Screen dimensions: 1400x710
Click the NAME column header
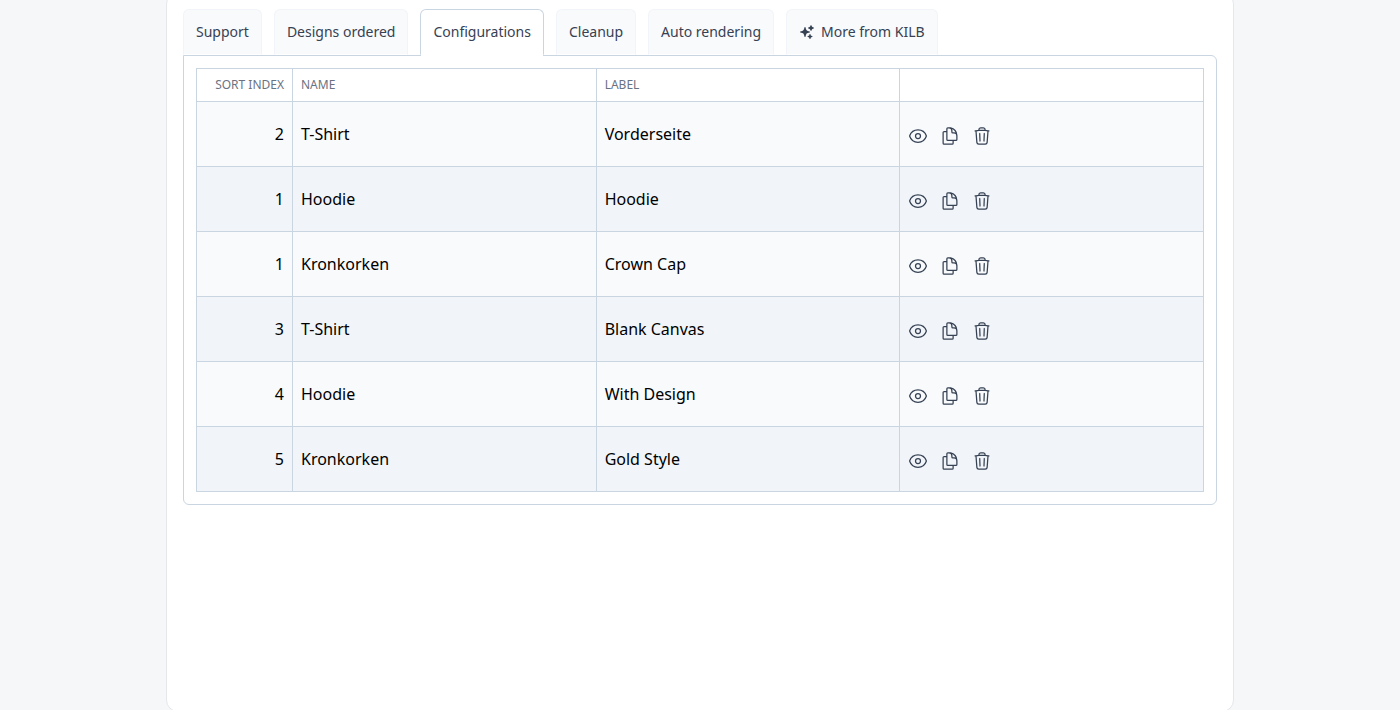pos(444,85)
